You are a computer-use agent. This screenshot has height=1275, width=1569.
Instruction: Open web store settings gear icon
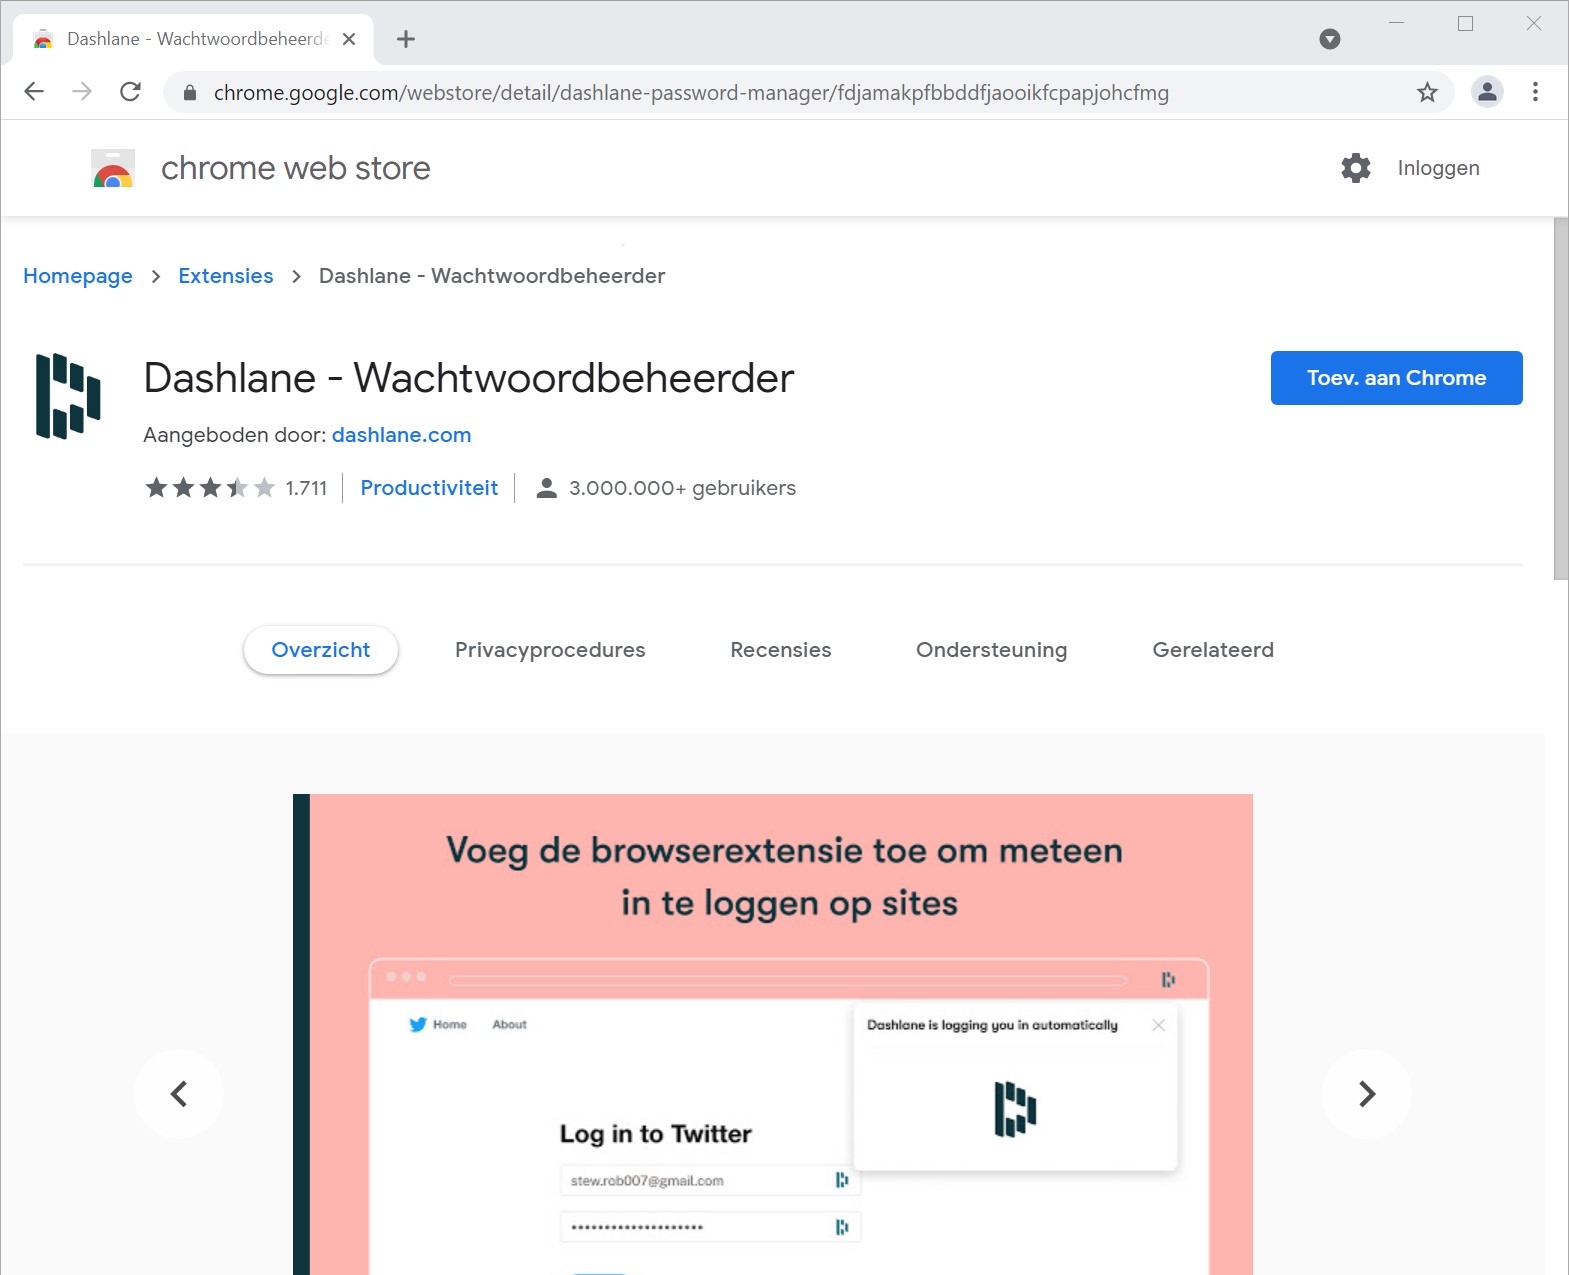(x=1355, y=168)
